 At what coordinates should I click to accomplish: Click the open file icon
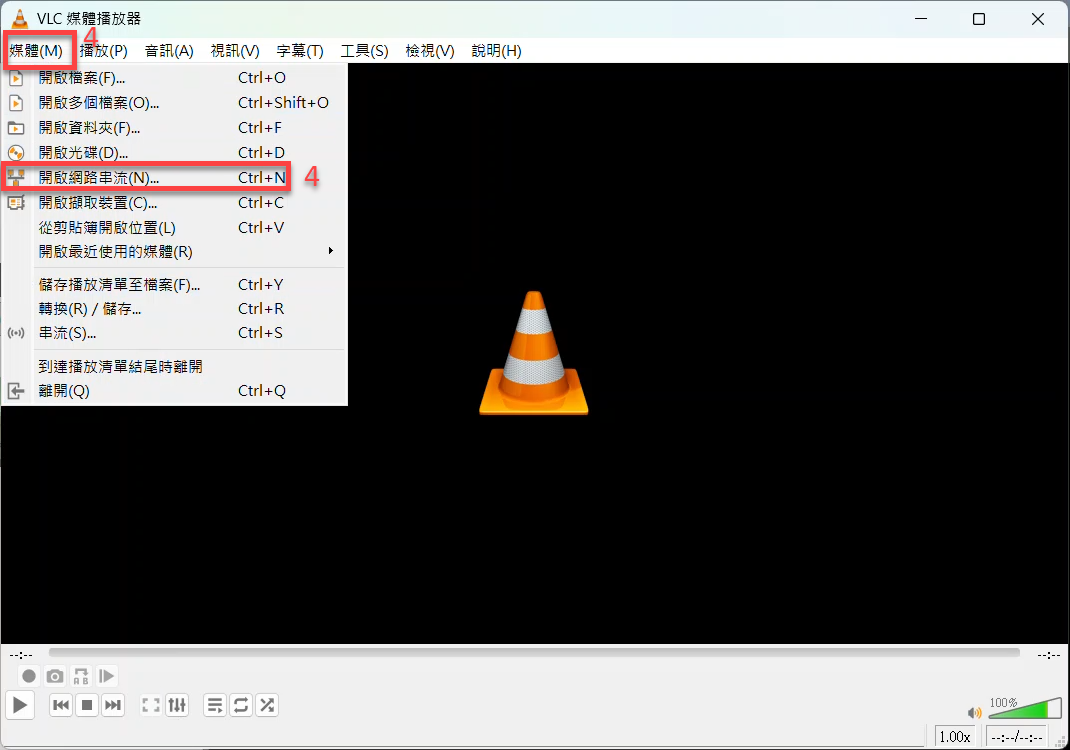tap(16, 78)
